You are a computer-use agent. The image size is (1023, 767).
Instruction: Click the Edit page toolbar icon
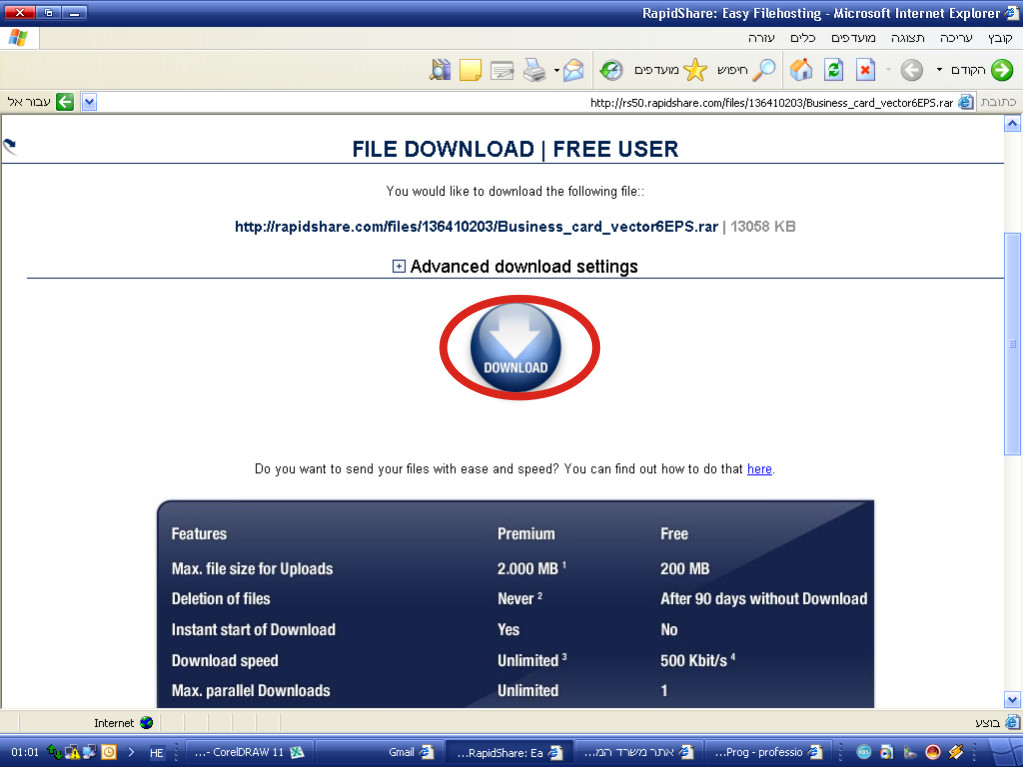[502, 70]
